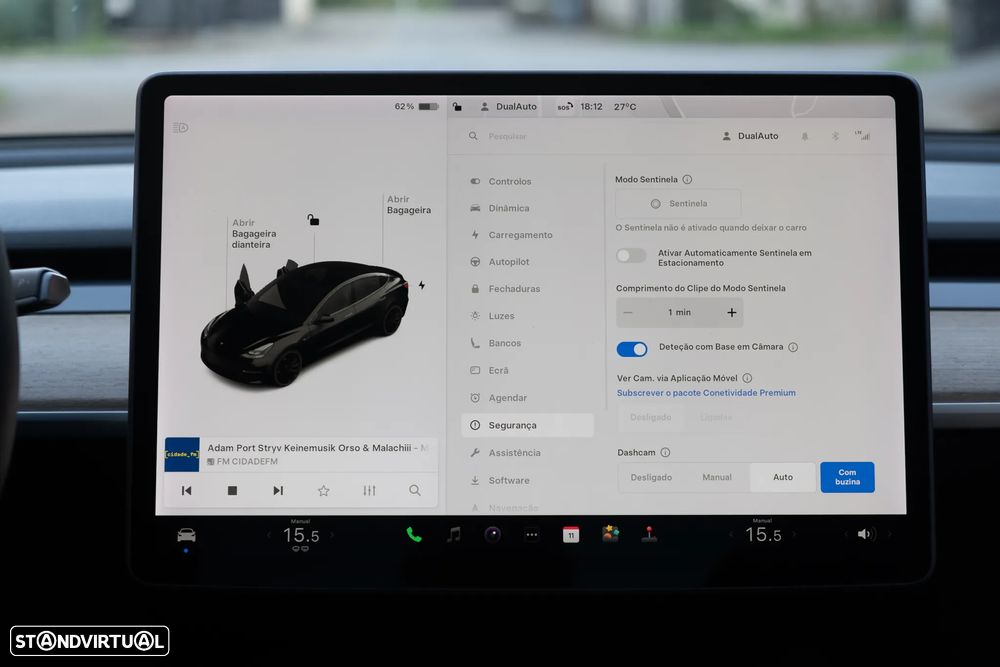Image resolution: width=1000 pixels, height=667 pixels.
Task: Tap the Sentinela mode button
Action: click(678, 203)
